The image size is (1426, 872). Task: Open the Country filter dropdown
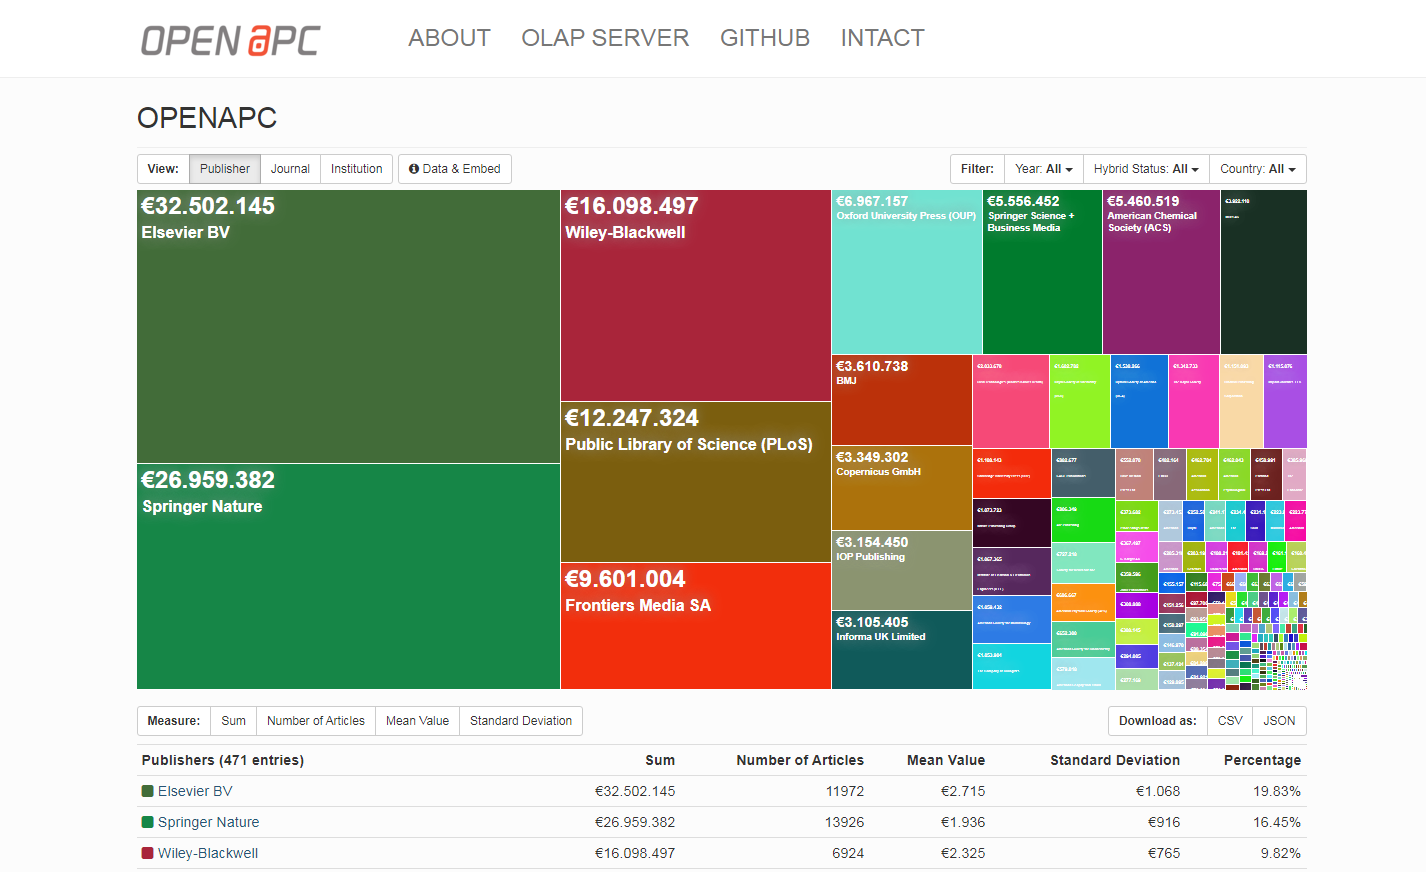(x=1257, y=169)
